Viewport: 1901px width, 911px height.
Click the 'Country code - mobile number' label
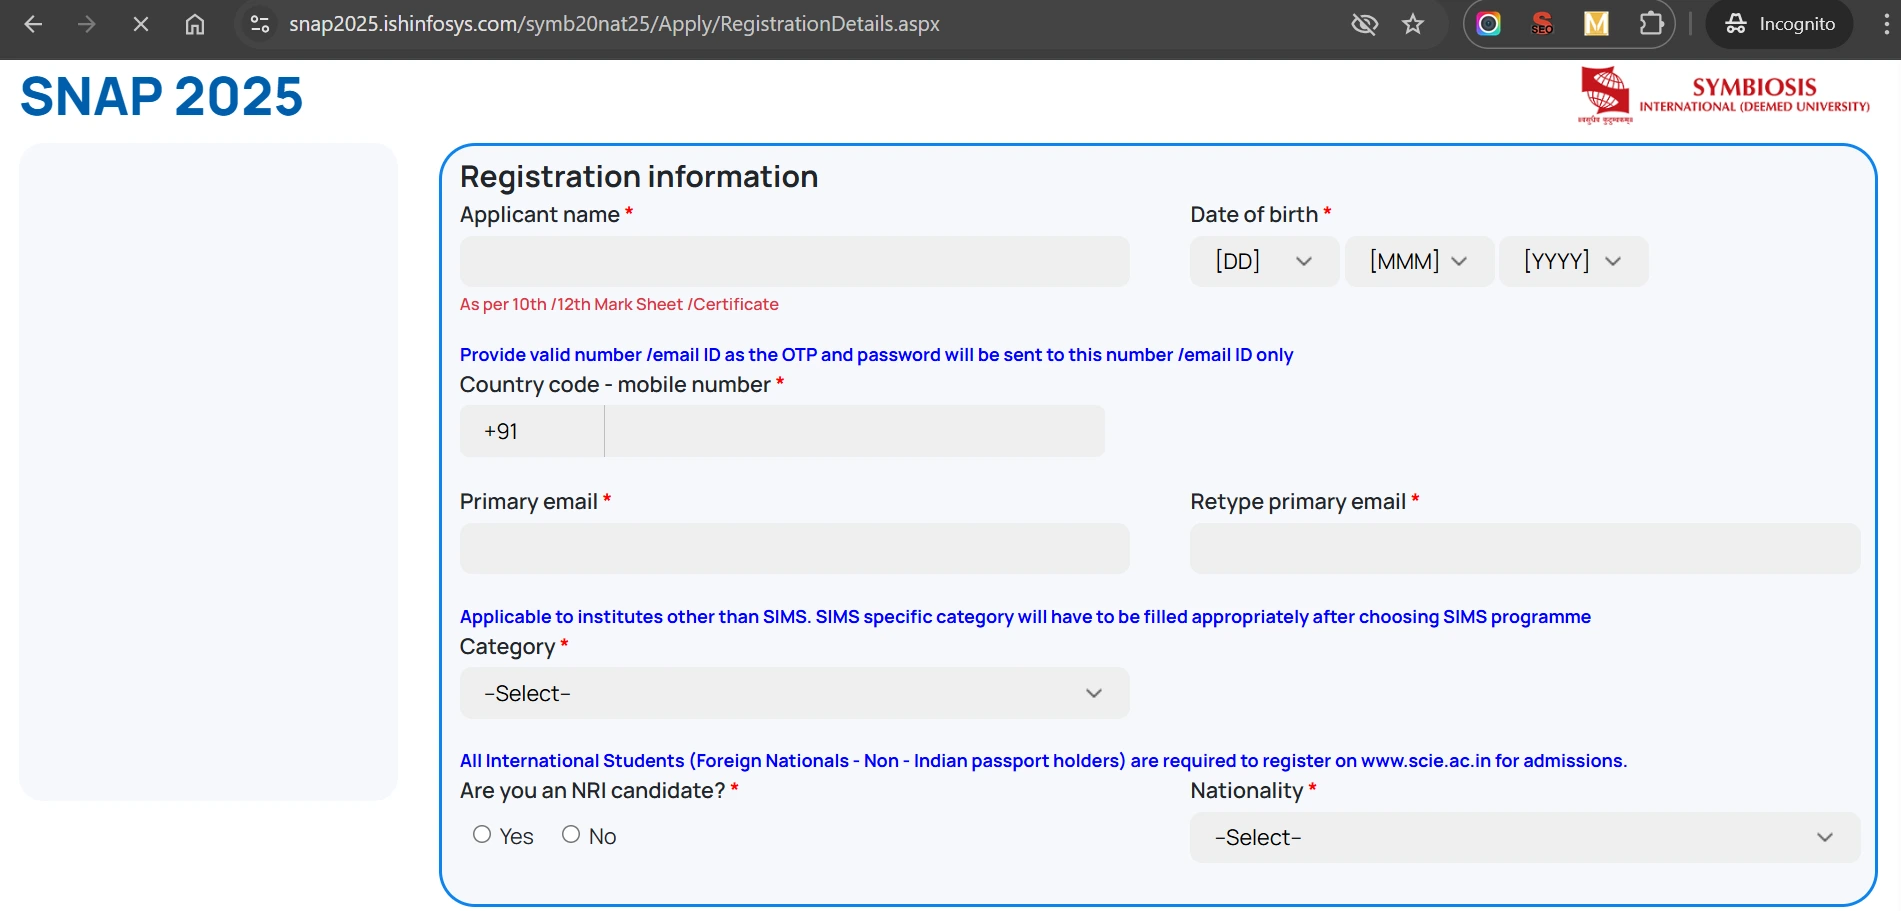click(x=615, y=385)
